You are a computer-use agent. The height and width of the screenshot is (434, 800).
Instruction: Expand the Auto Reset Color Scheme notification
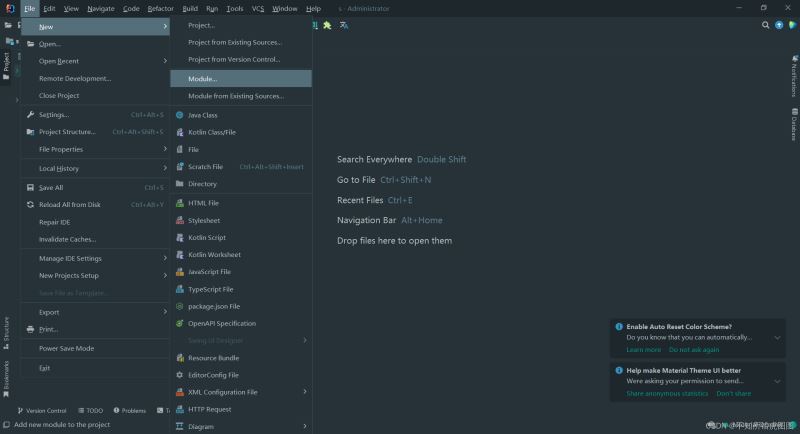tap(777, 338)
